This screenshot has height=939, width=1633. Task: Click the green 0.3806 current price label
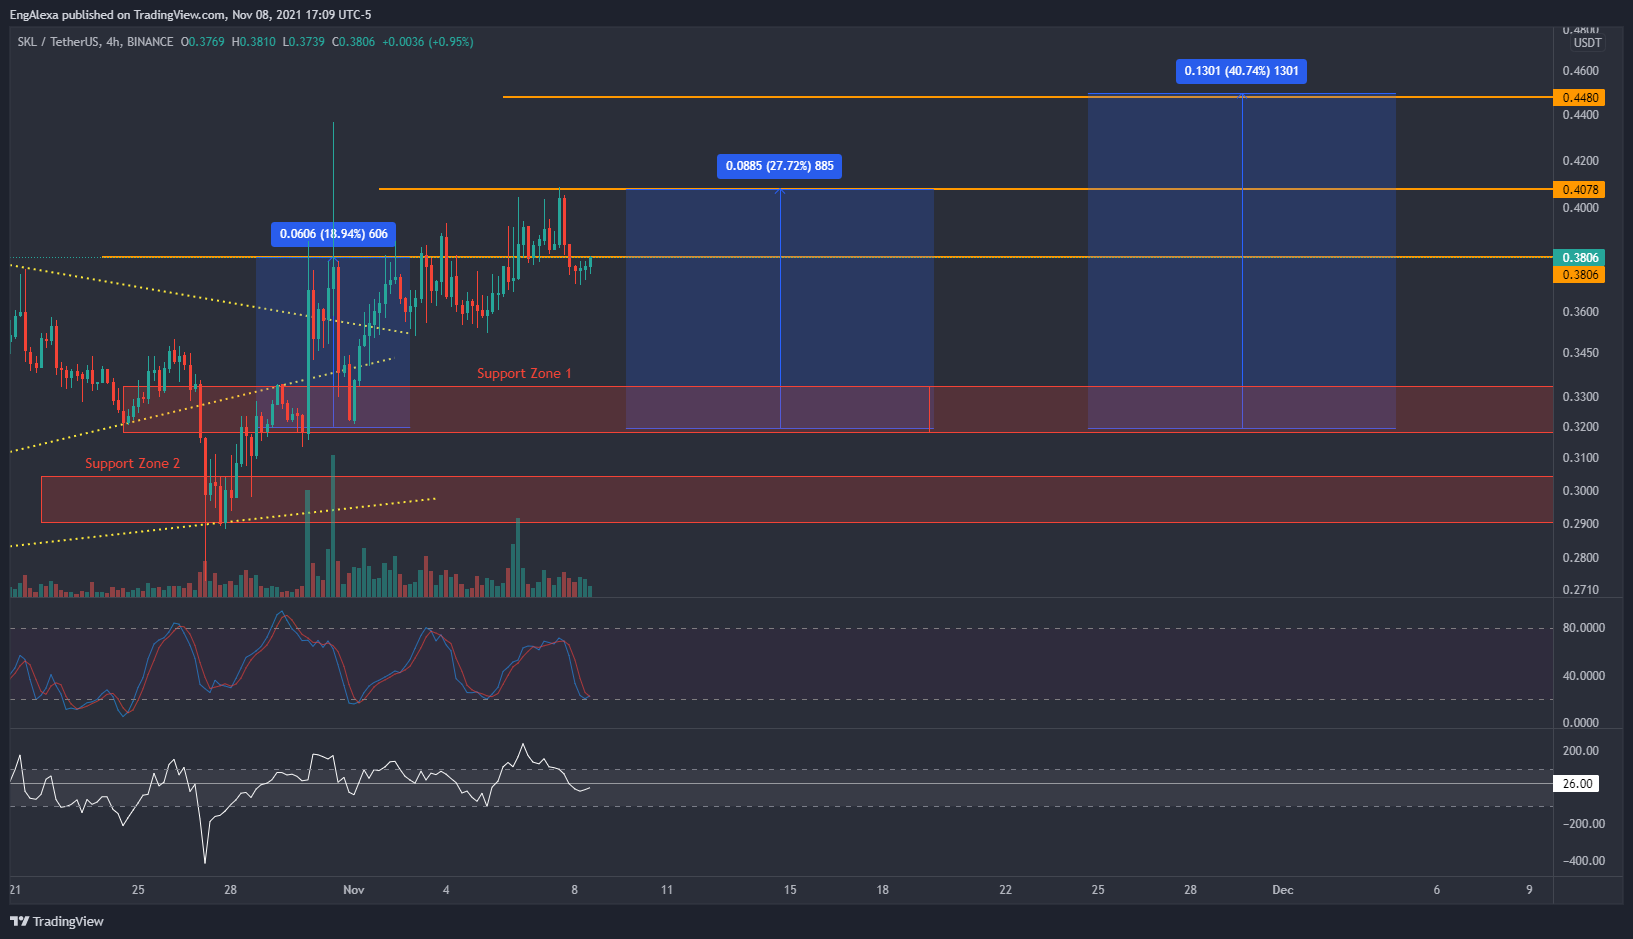pyautogui.click(x=1579, y=257)
